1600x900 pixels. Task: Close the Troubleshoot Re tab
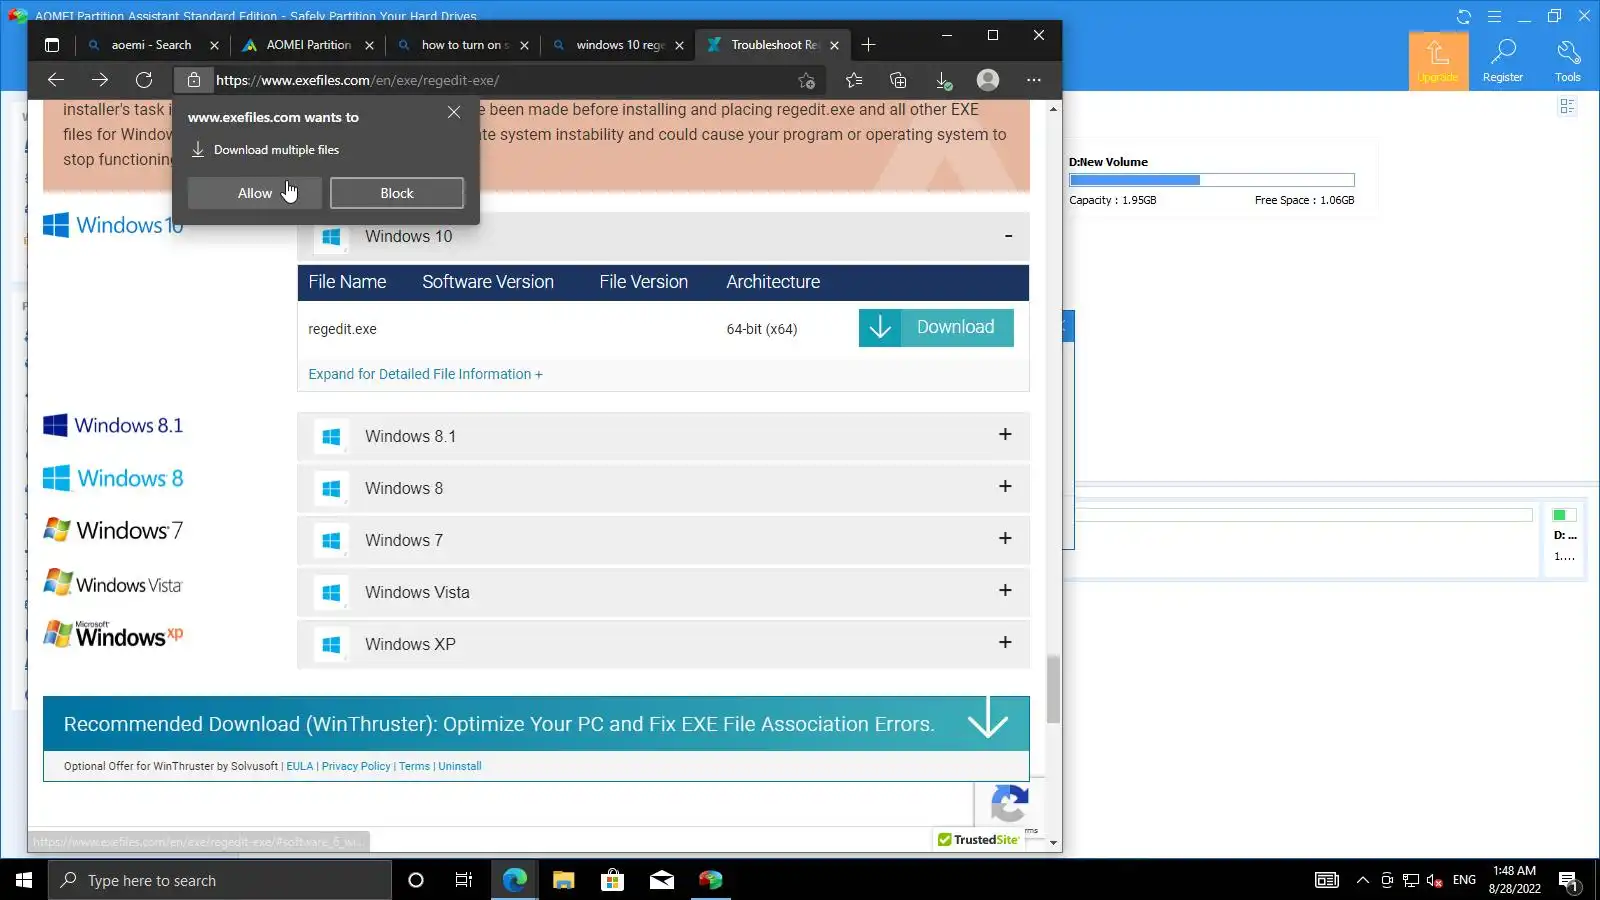[x=834, y=45]
